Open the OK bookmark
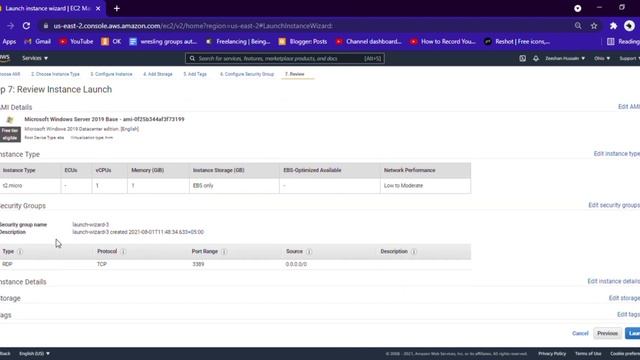This screenshot has width=640, height=360. pyautogui.click(x=111, y=42)
